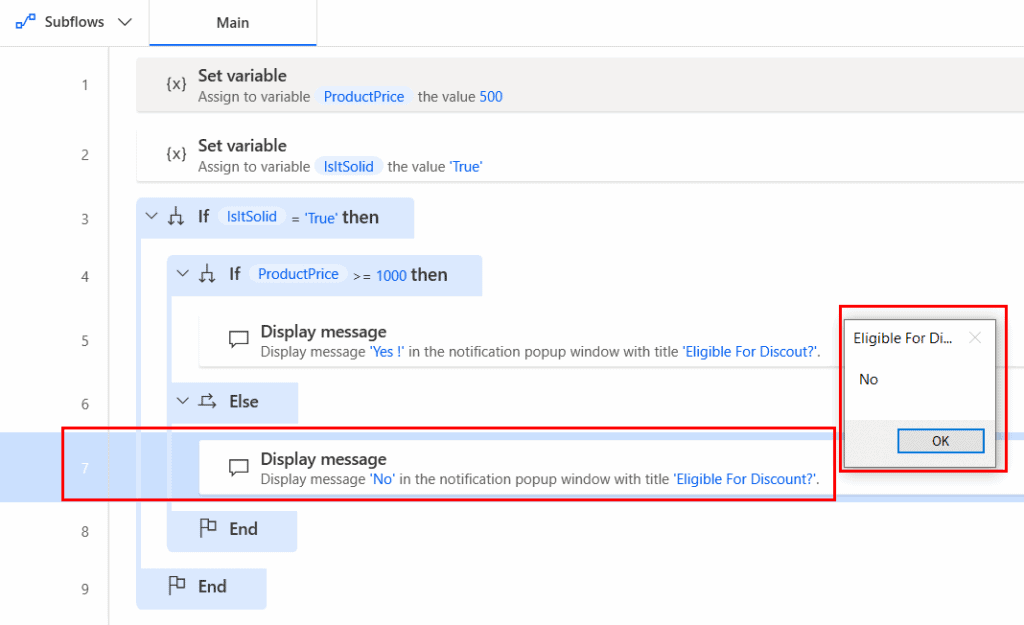Viewport: 1024px width, 625px height.
Task: Click the Subflows icon
Action: [25, 22]
